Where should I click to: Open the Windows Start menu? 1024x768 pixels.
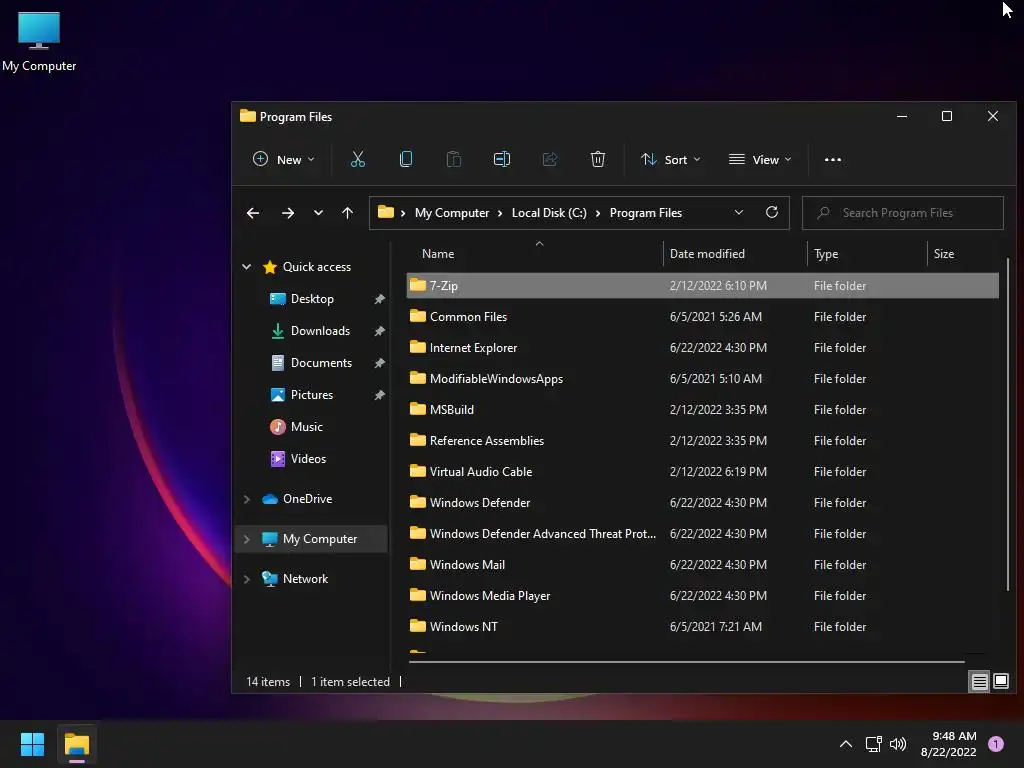click(x=32, y=744)
